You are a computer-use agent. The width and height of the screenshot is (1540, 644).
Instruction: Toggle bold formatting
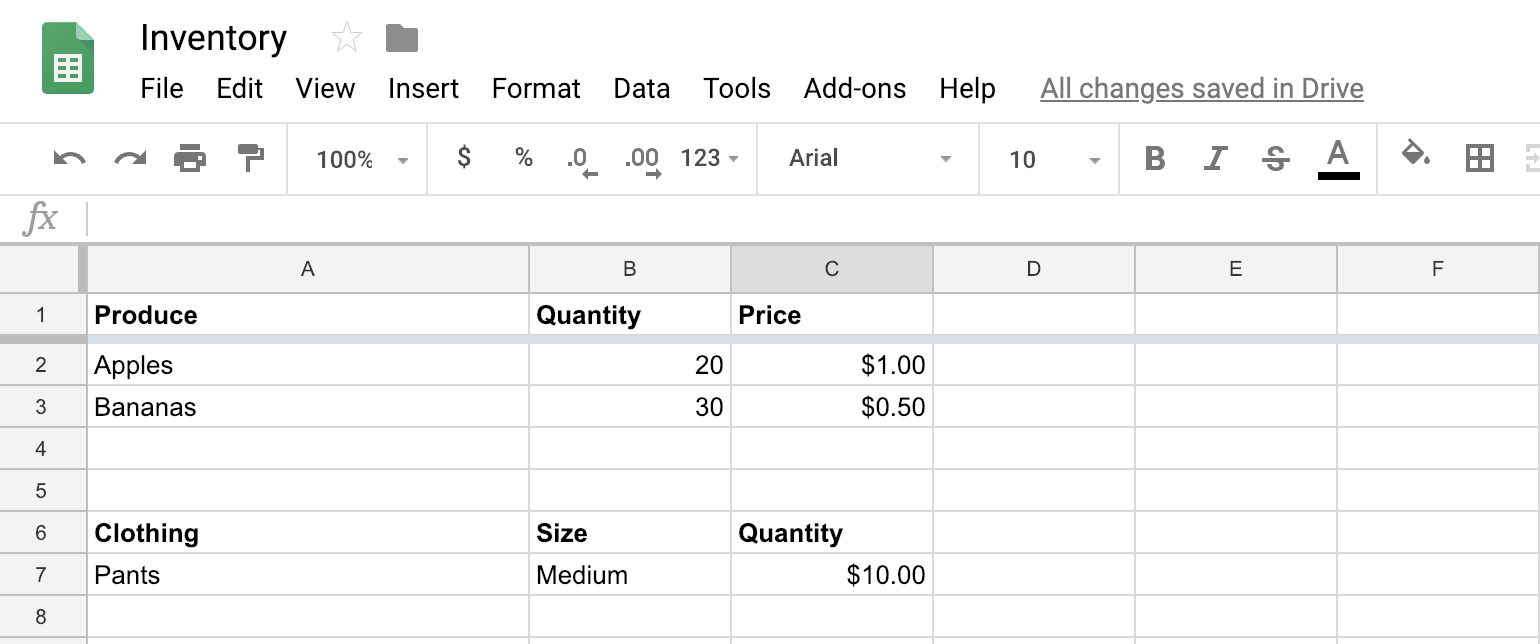[x=1155, y=158]
